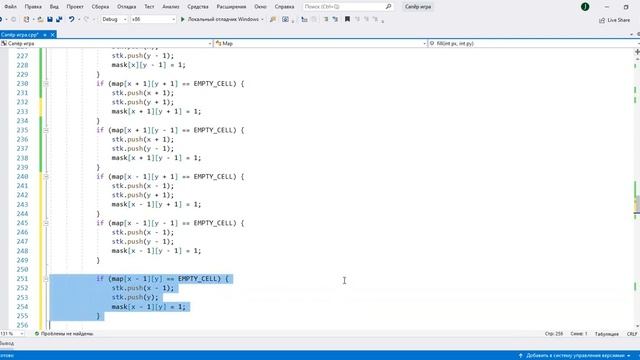Viewport: 640px width, 360px height.
Task: Click the no problems found checkmark icon
Action: (37, 333)
